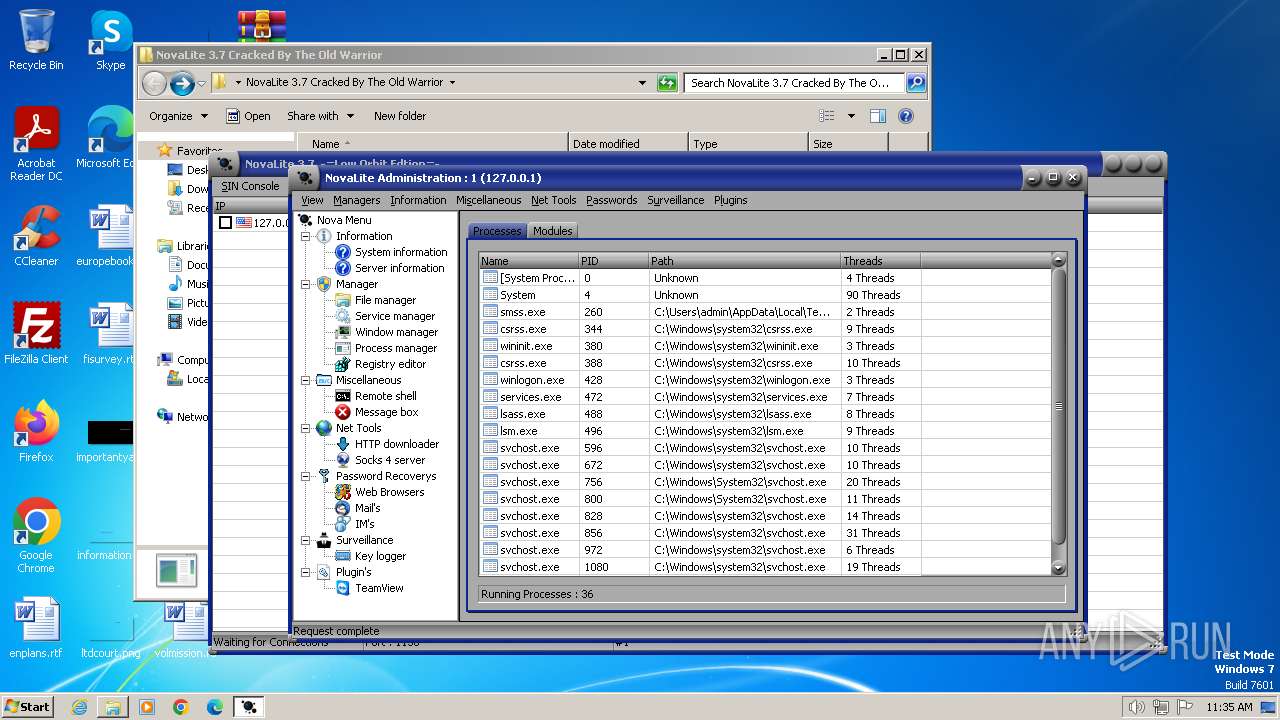The image size is (1280, 720).
Task: Select Processes tab
Action: coord(497,231)
